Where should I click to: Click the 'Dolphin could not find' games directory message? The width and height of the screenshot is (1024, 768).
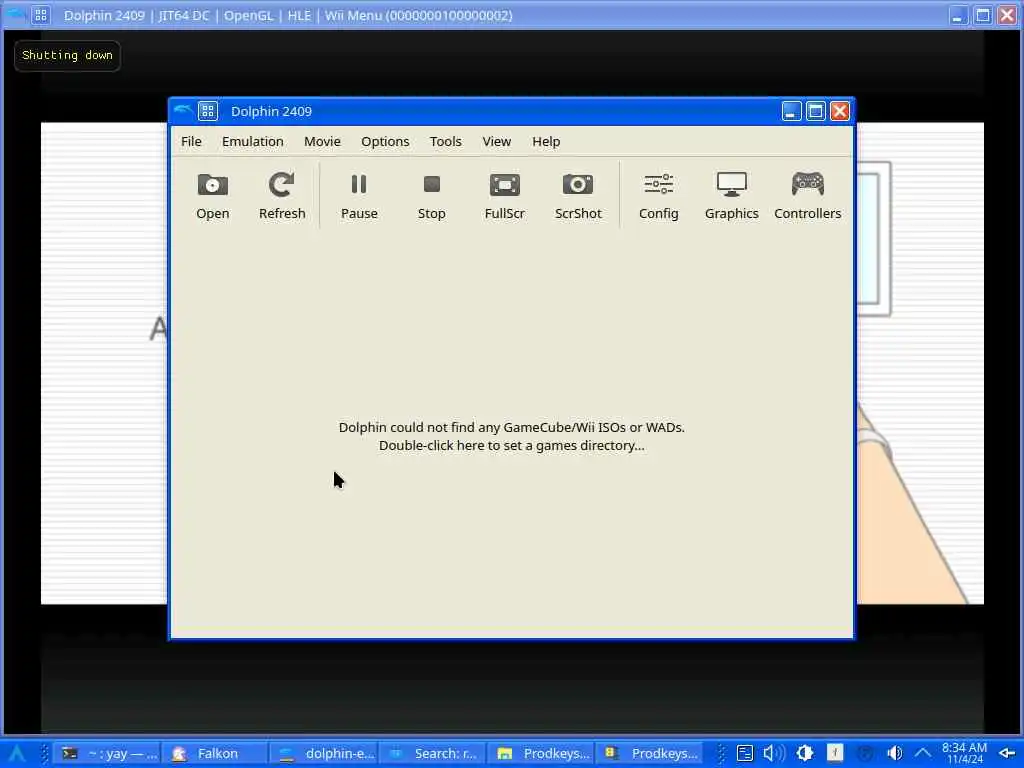[511, 436]
